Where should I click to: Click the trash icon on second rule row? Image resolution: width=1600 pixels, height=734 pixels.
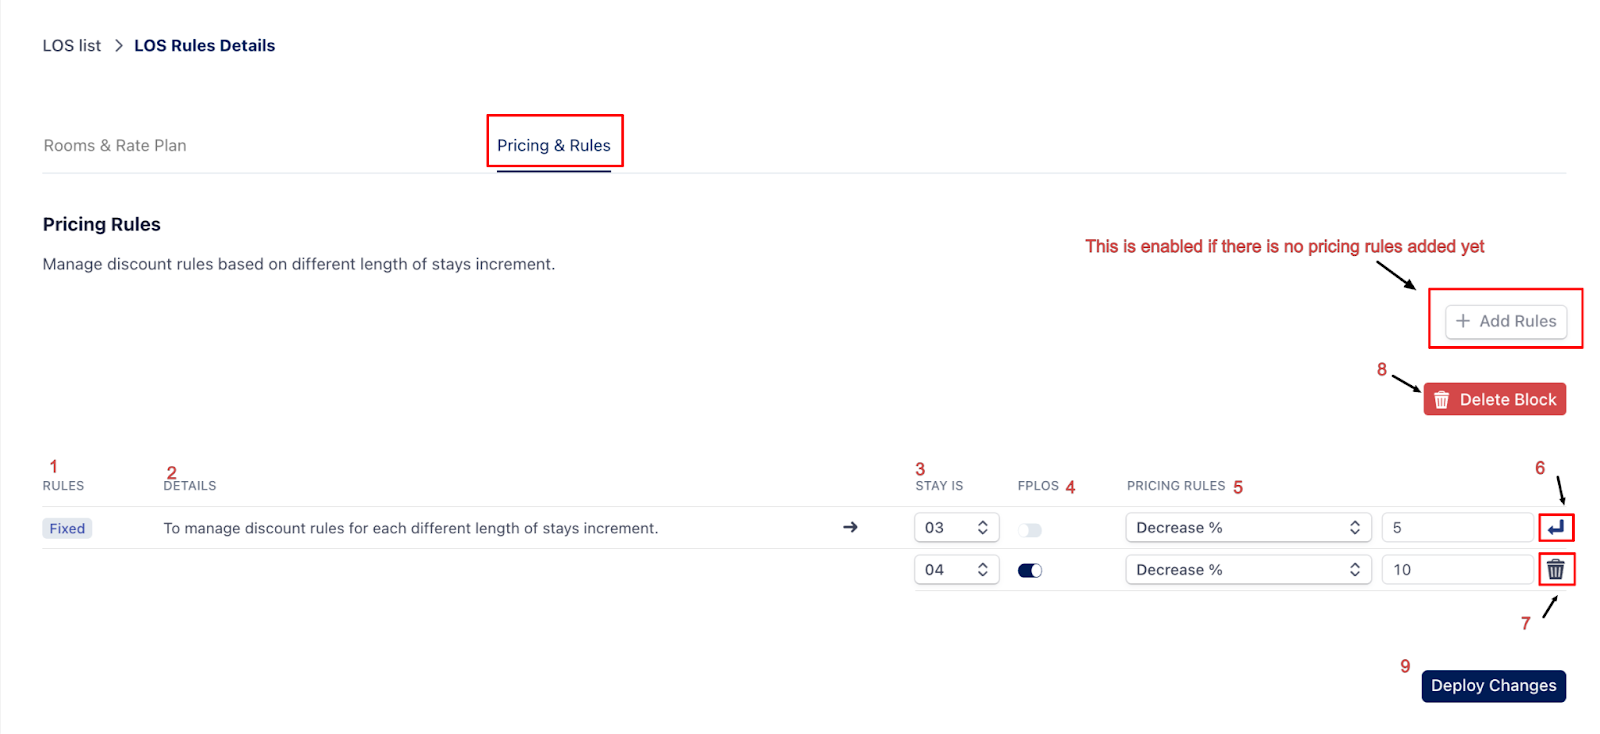1555,570
